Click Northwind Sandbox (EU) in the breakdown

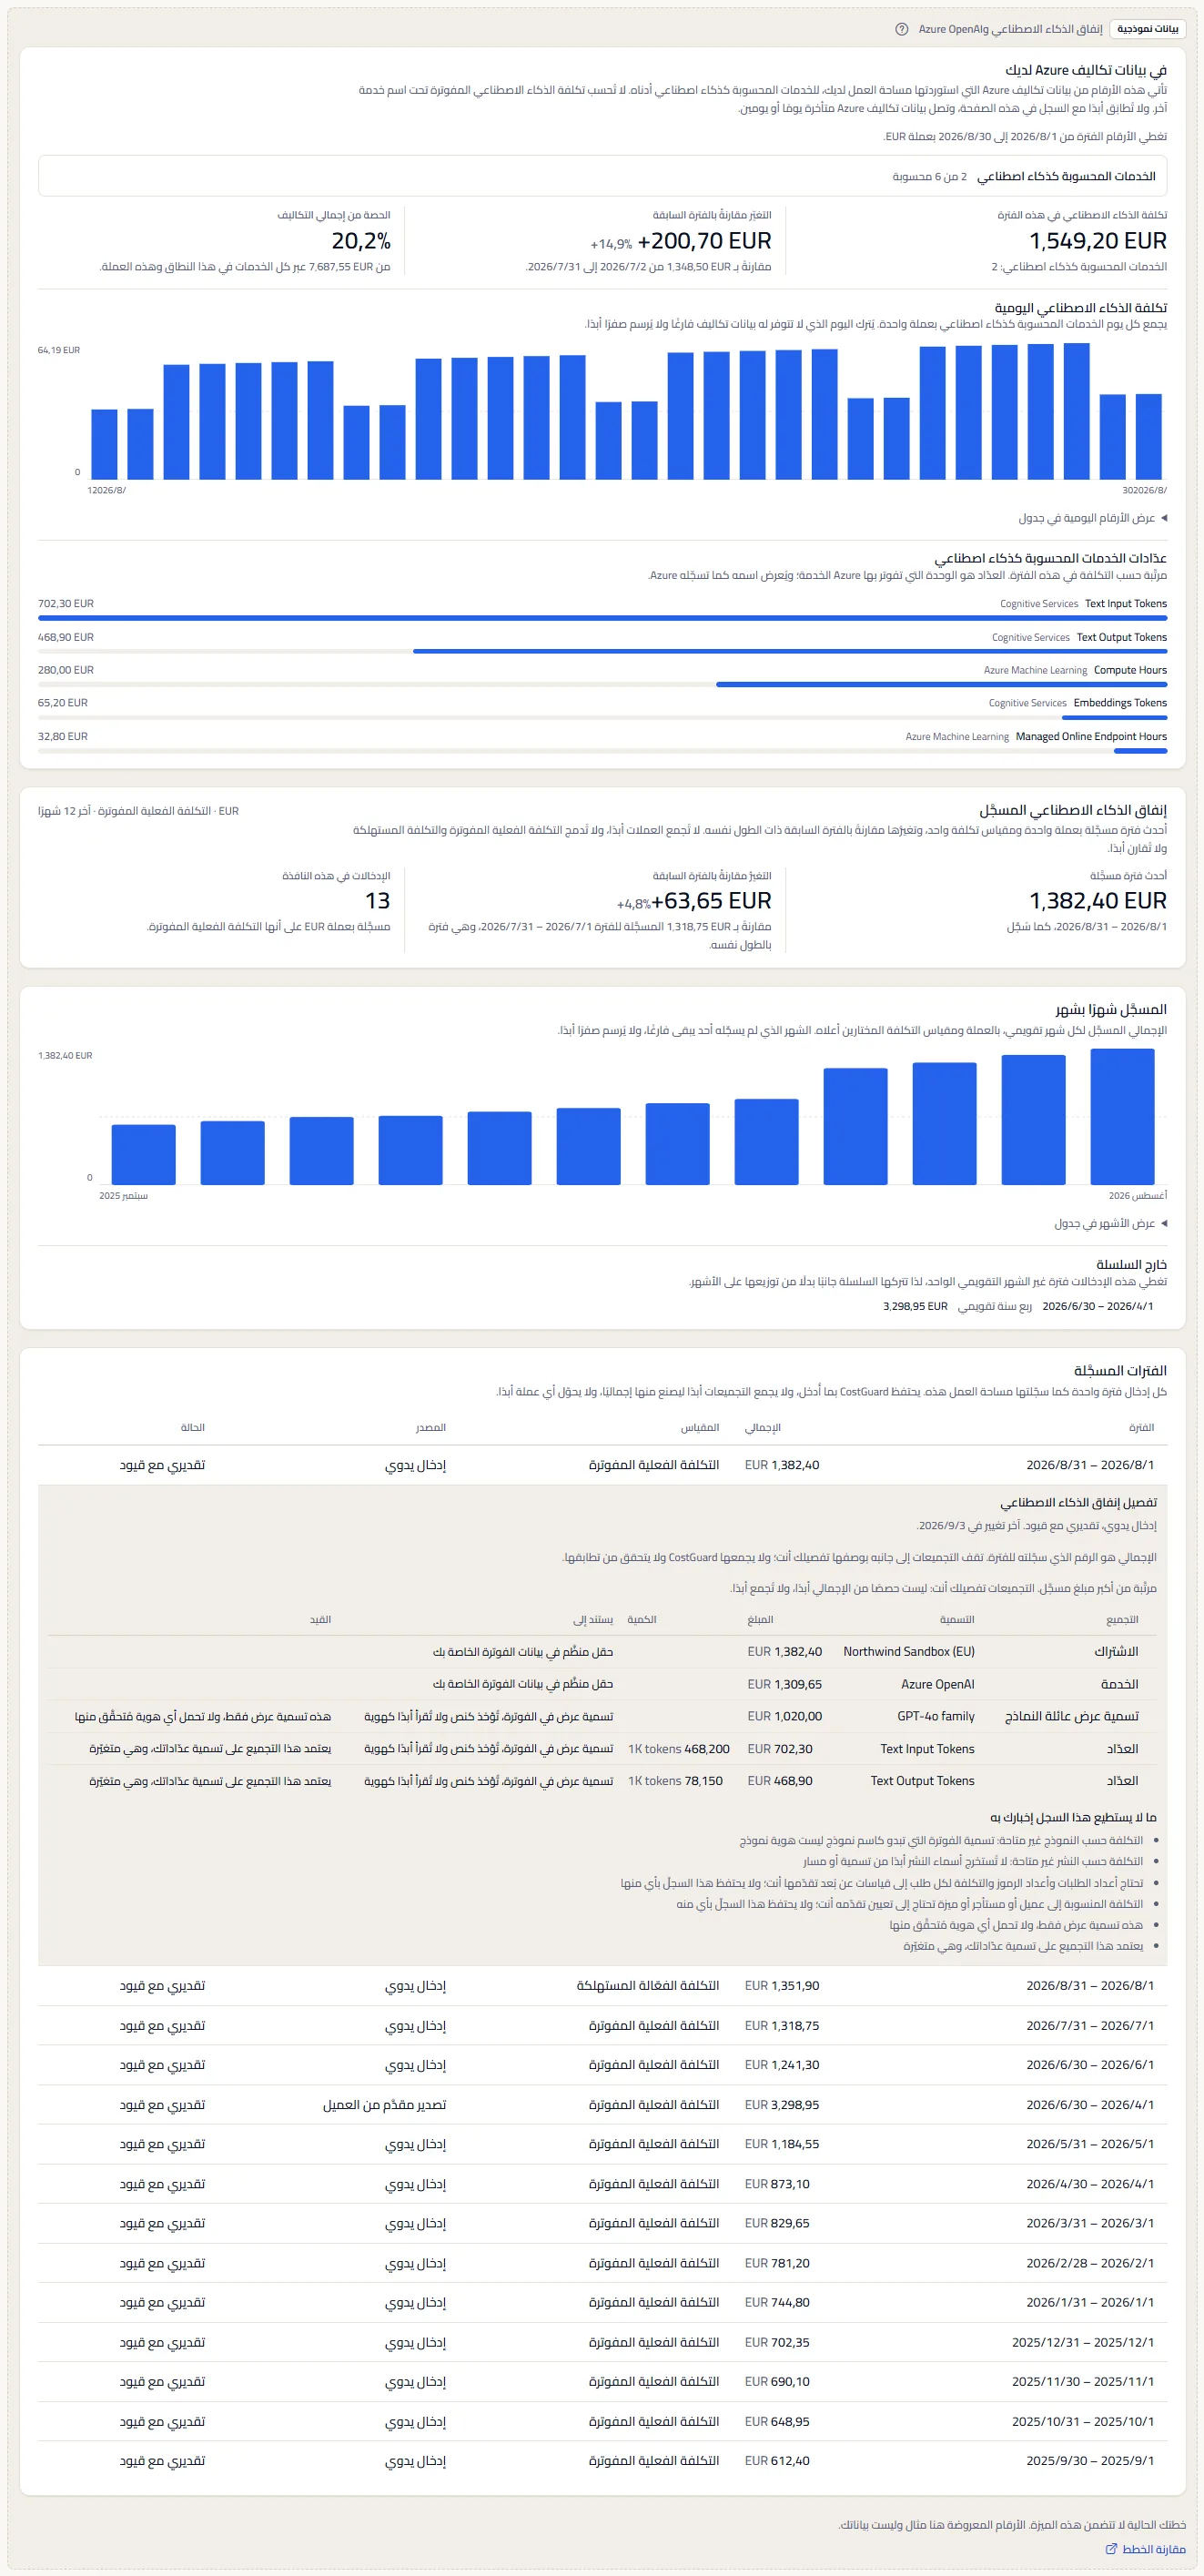(908, 1652)
